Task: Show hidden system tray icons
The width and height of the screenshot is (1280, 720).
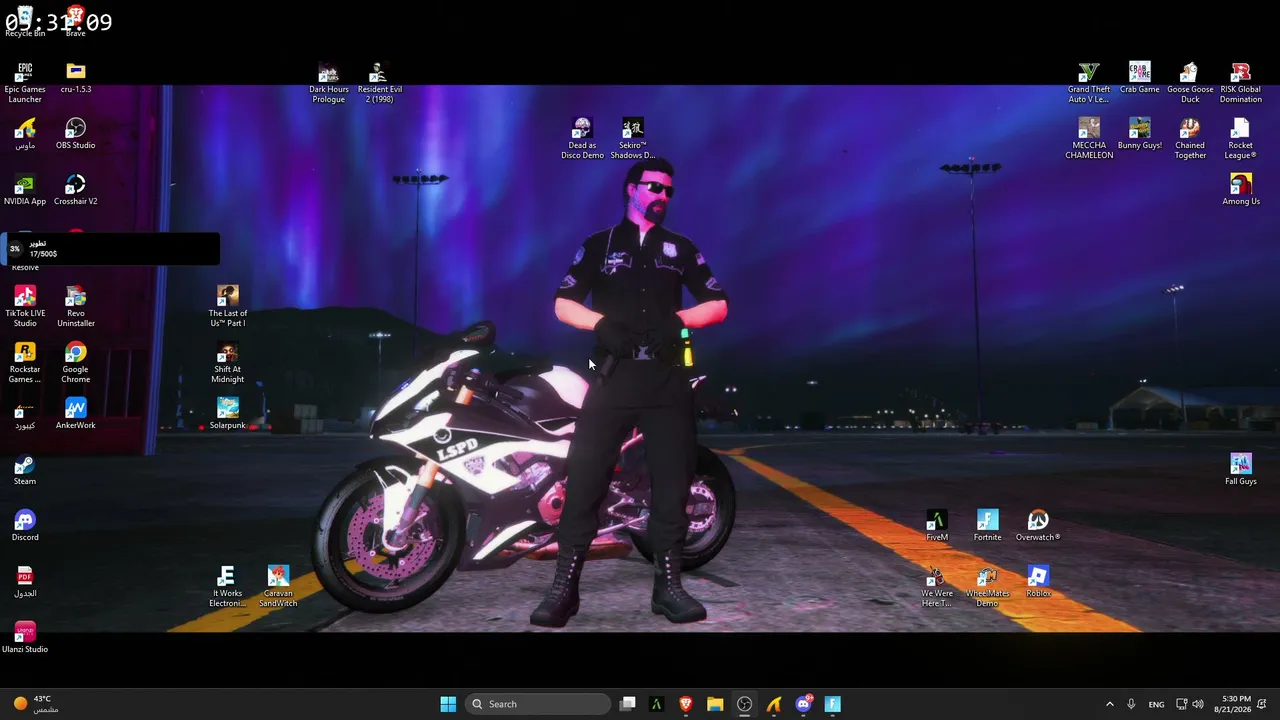Action: click(x=1109, y=704)
